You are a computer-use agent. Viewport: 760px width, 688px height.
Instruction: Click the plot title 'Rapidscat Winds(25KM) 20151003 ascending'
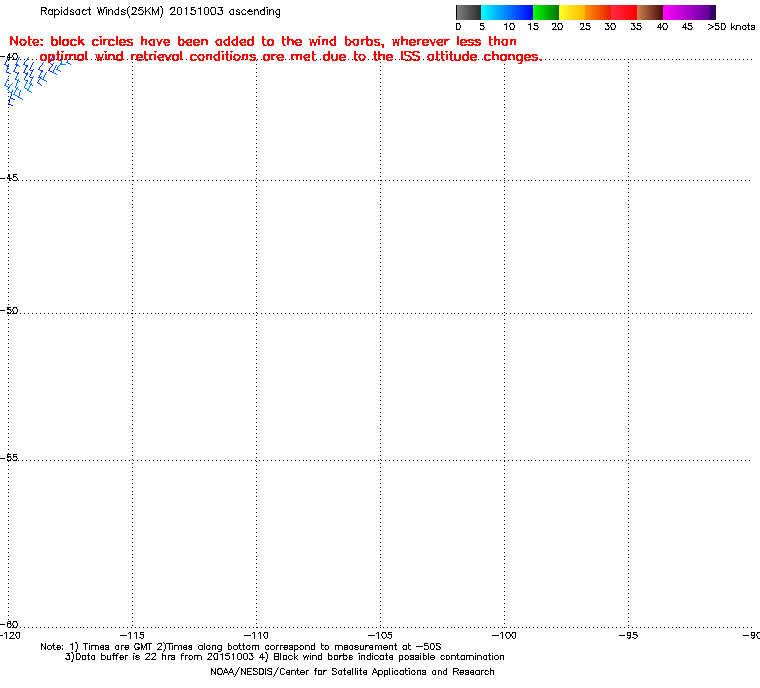(x=160, y=11)
